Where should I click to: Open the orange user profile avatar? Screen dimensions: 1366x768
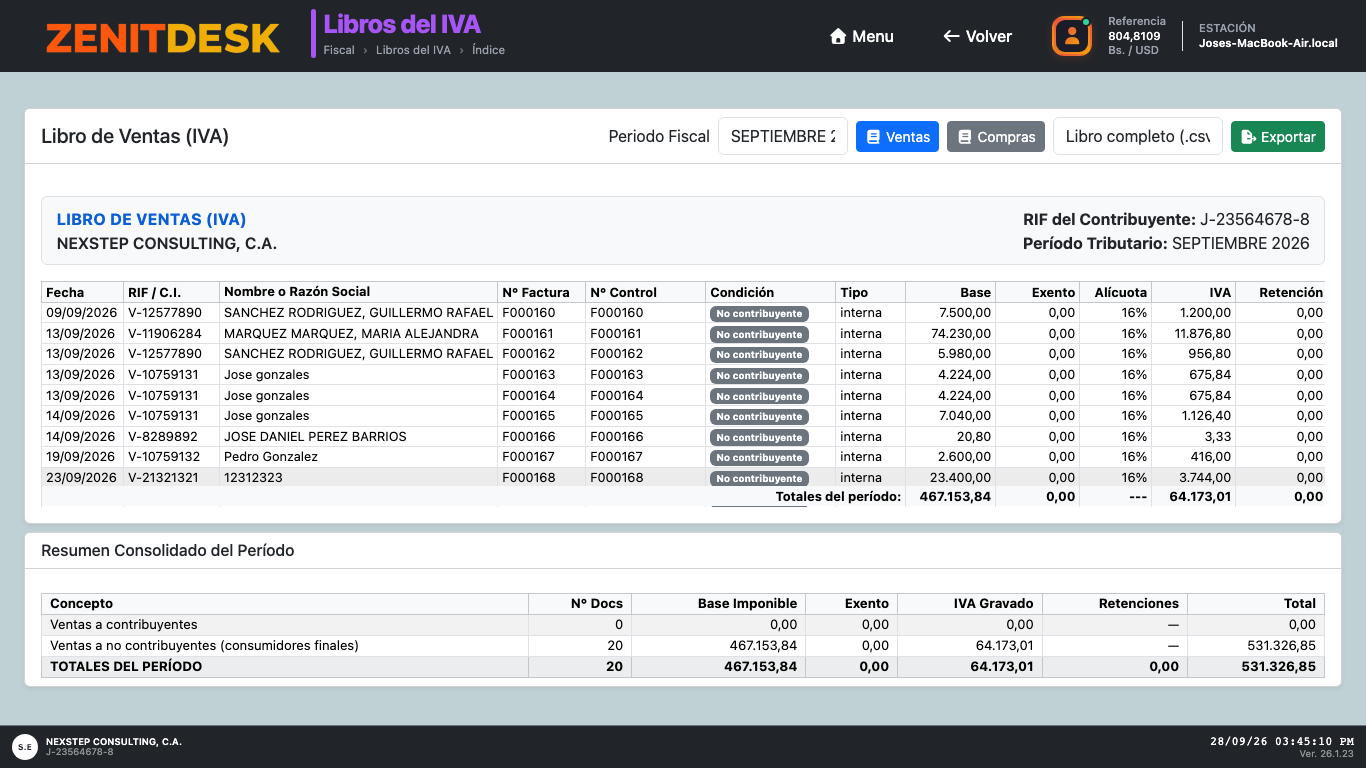pyautogui.click(x=1071, y=36)
